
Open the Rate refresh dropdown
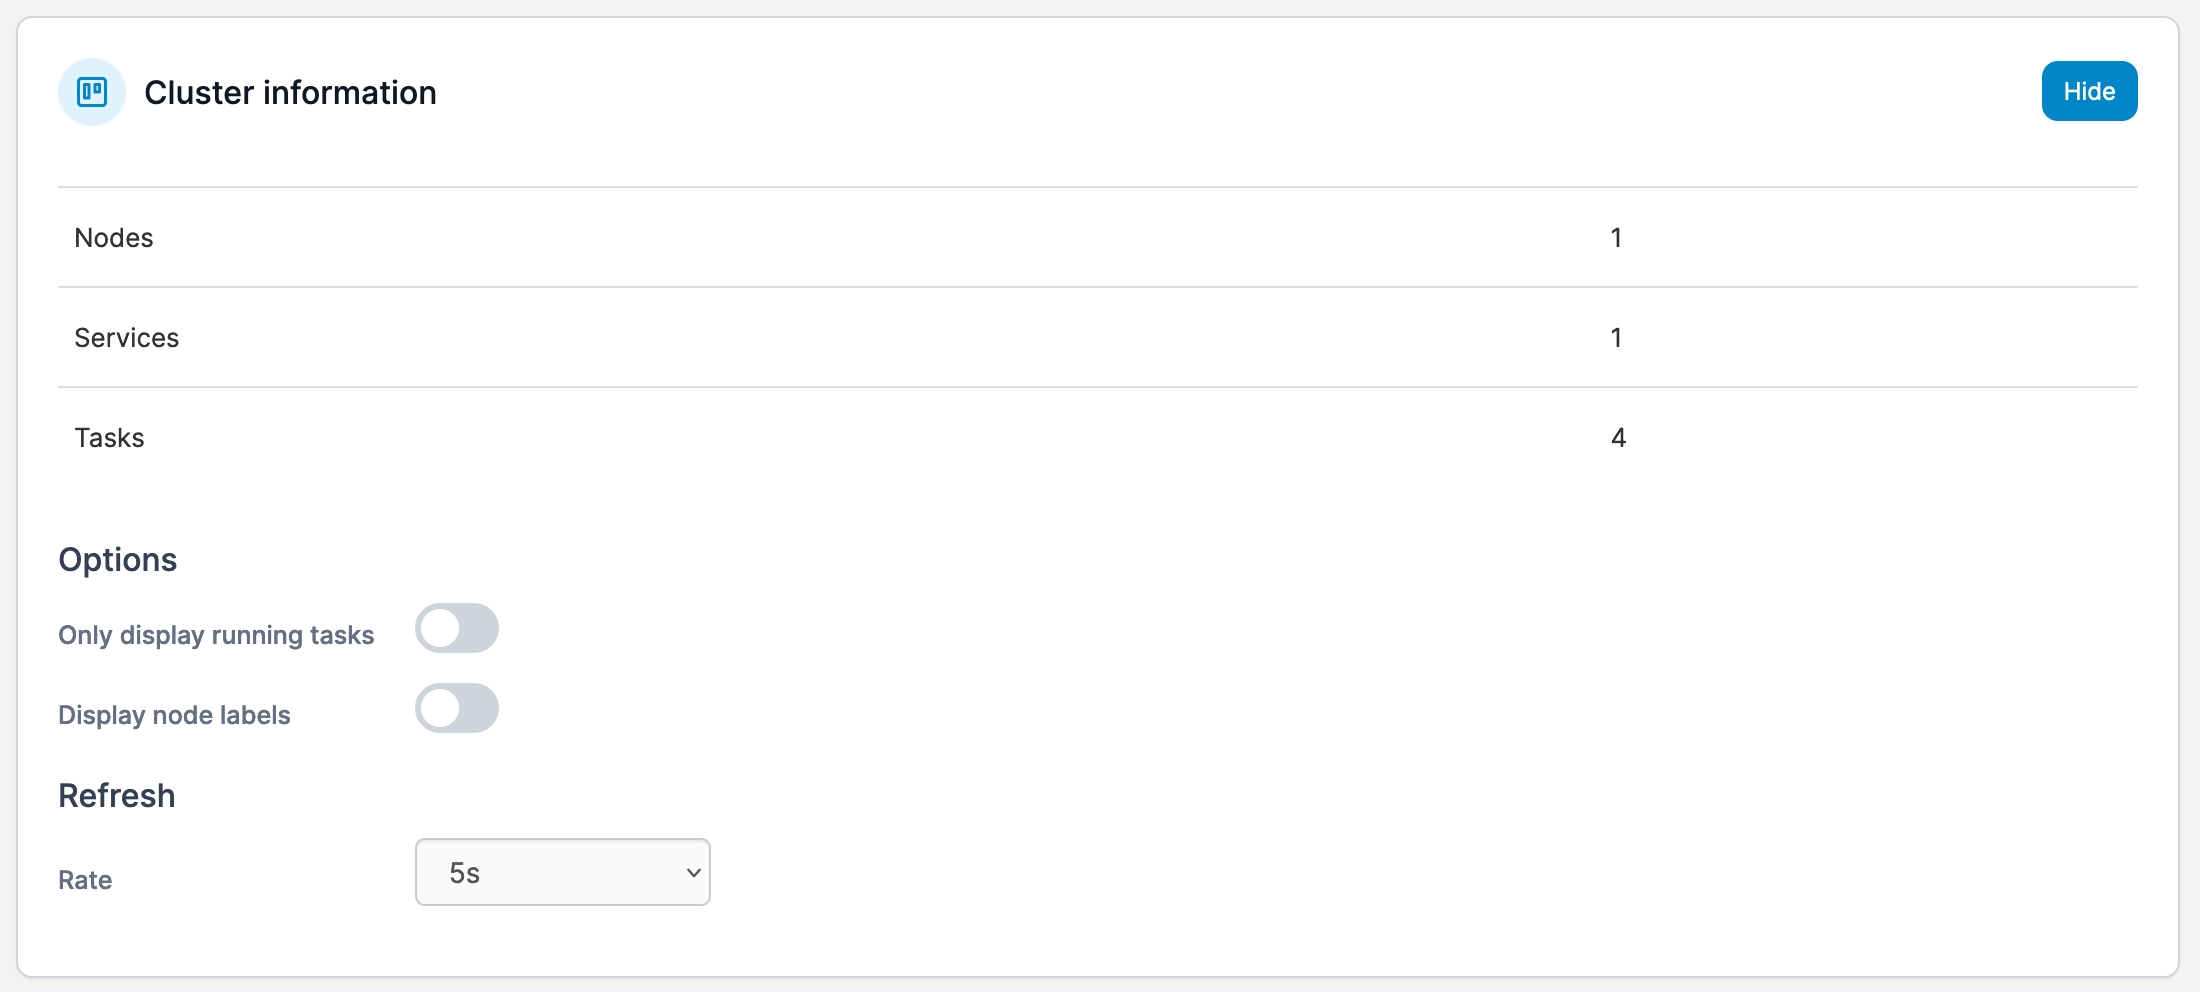[x=562, y=872]
